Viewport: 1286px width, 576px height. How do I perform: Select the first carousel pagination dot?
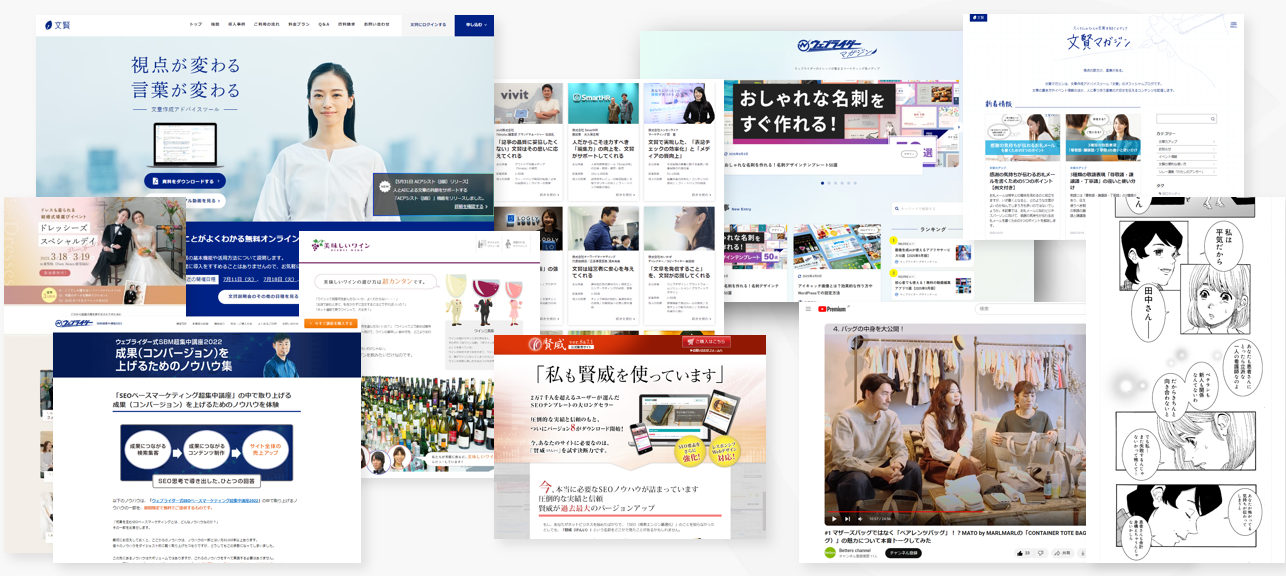822,183
